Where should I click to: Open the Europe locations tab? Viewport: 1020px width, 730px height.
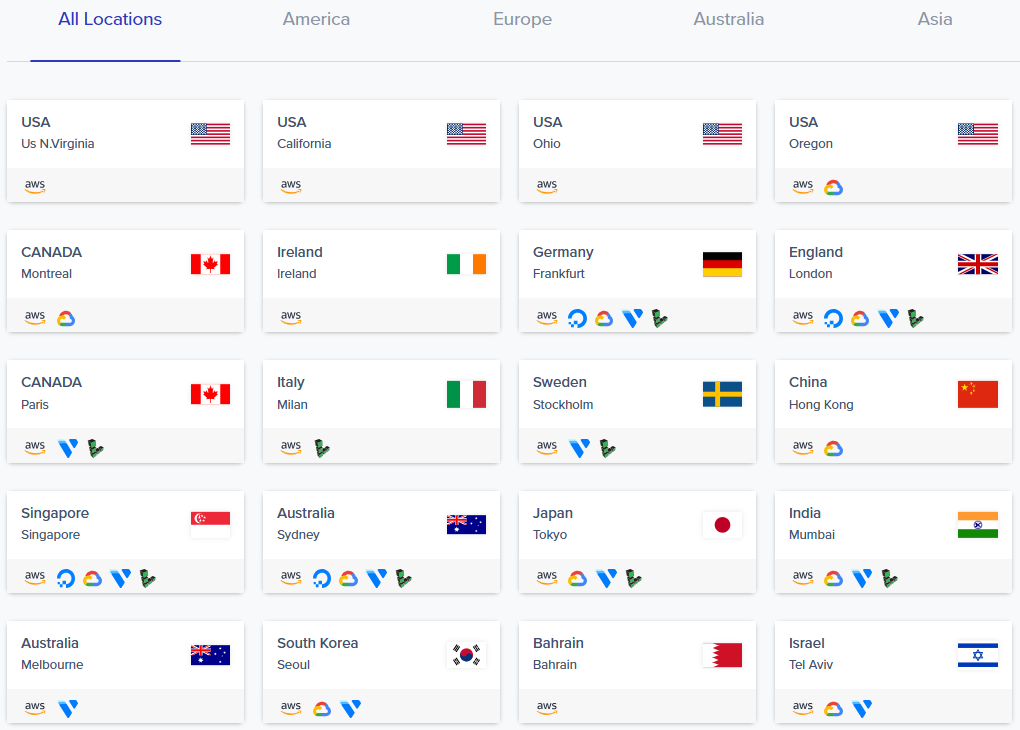[522, 20]
